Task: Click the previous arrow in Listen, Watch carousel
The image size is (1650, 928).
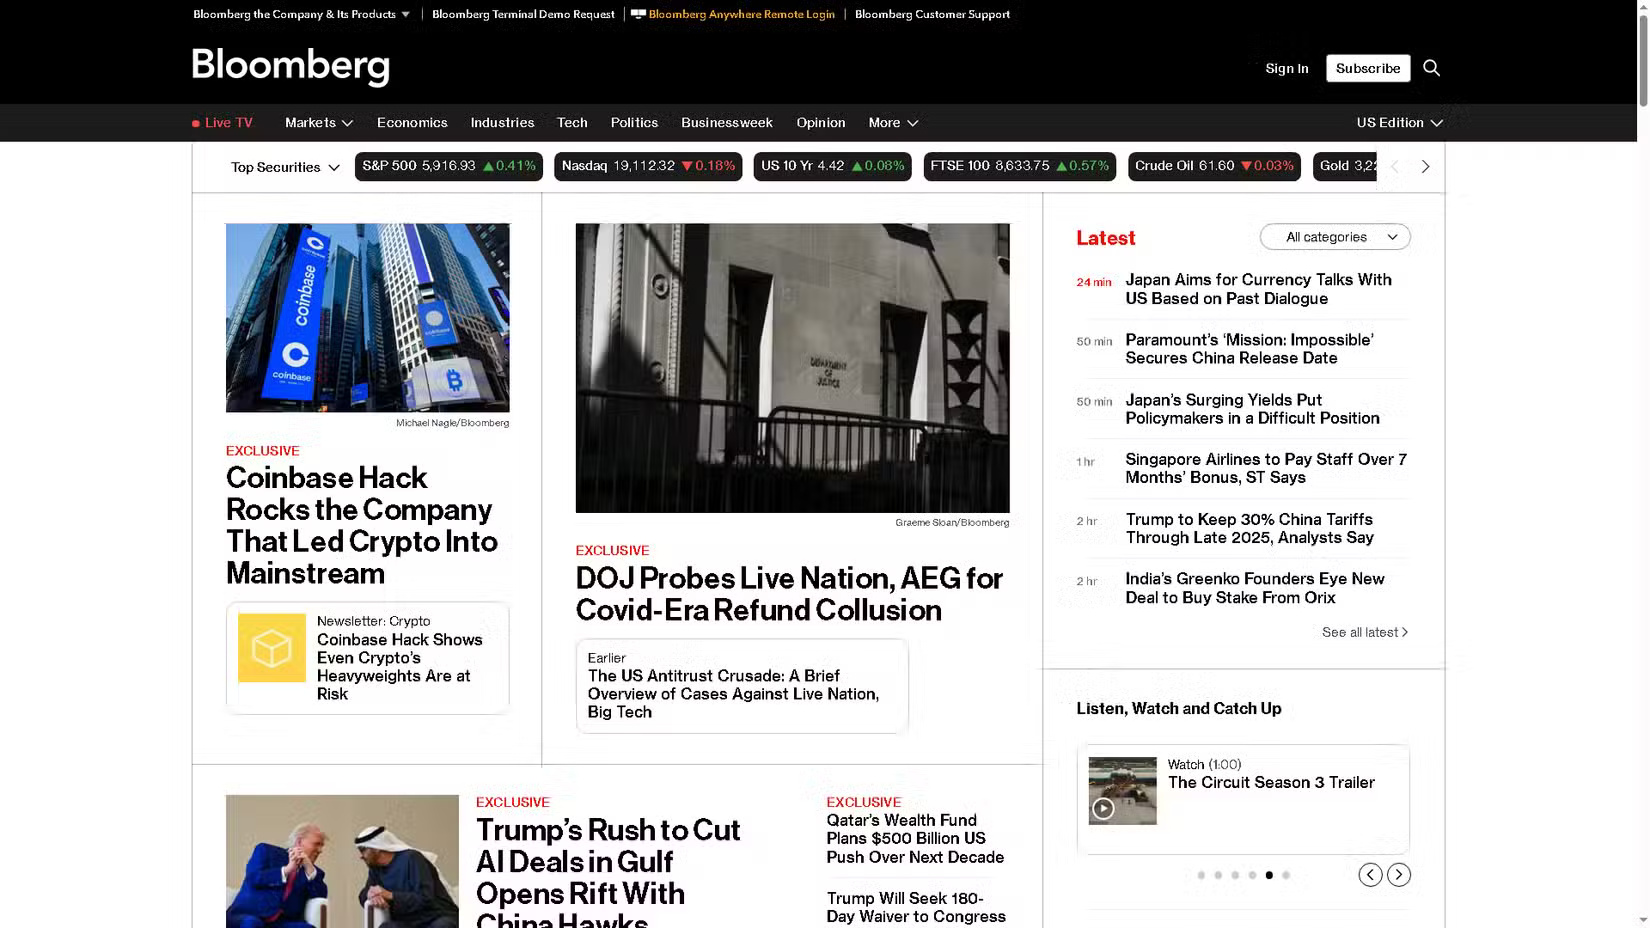Action: coord(1369,874)
